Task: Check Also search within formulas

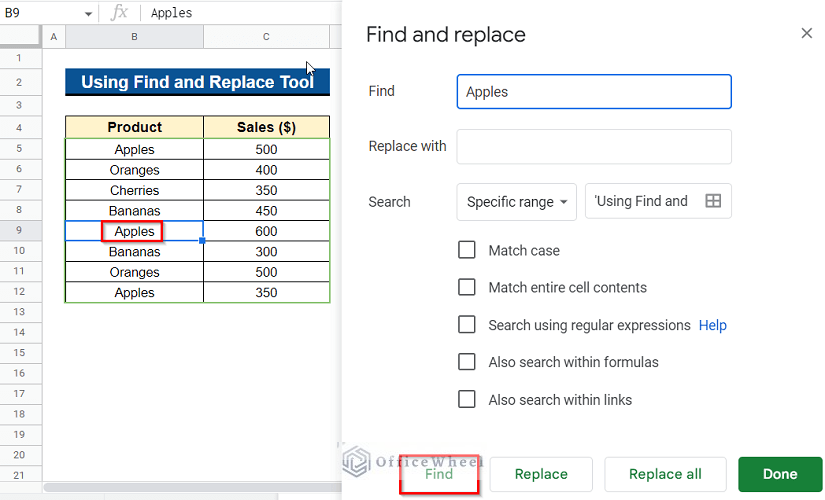Action: (x=467, y=362)
